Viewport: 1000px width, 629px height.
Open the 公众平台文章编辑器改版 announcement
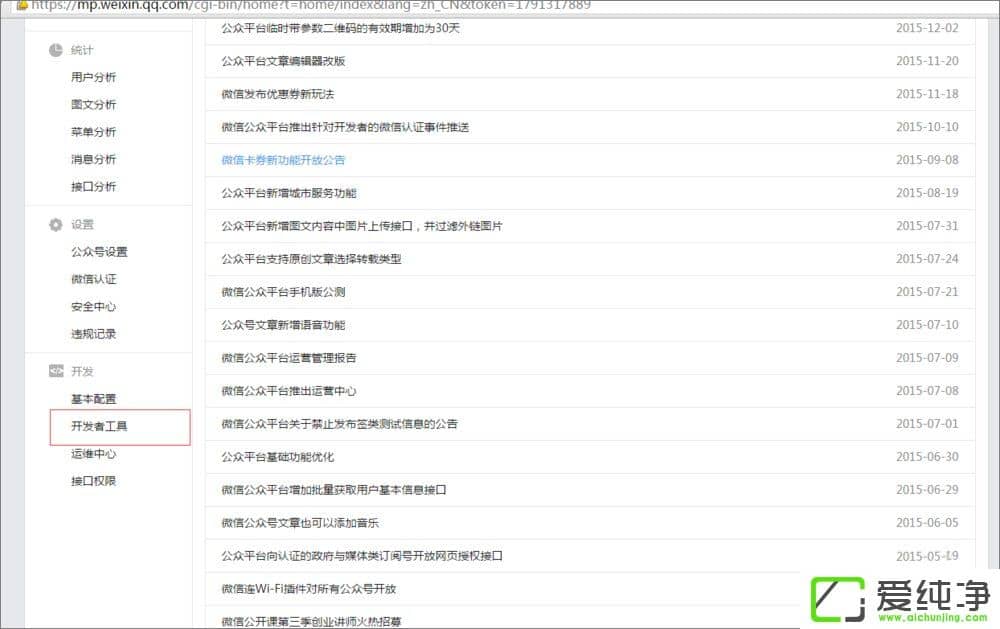pyautogui.click(x=283, y=61)
